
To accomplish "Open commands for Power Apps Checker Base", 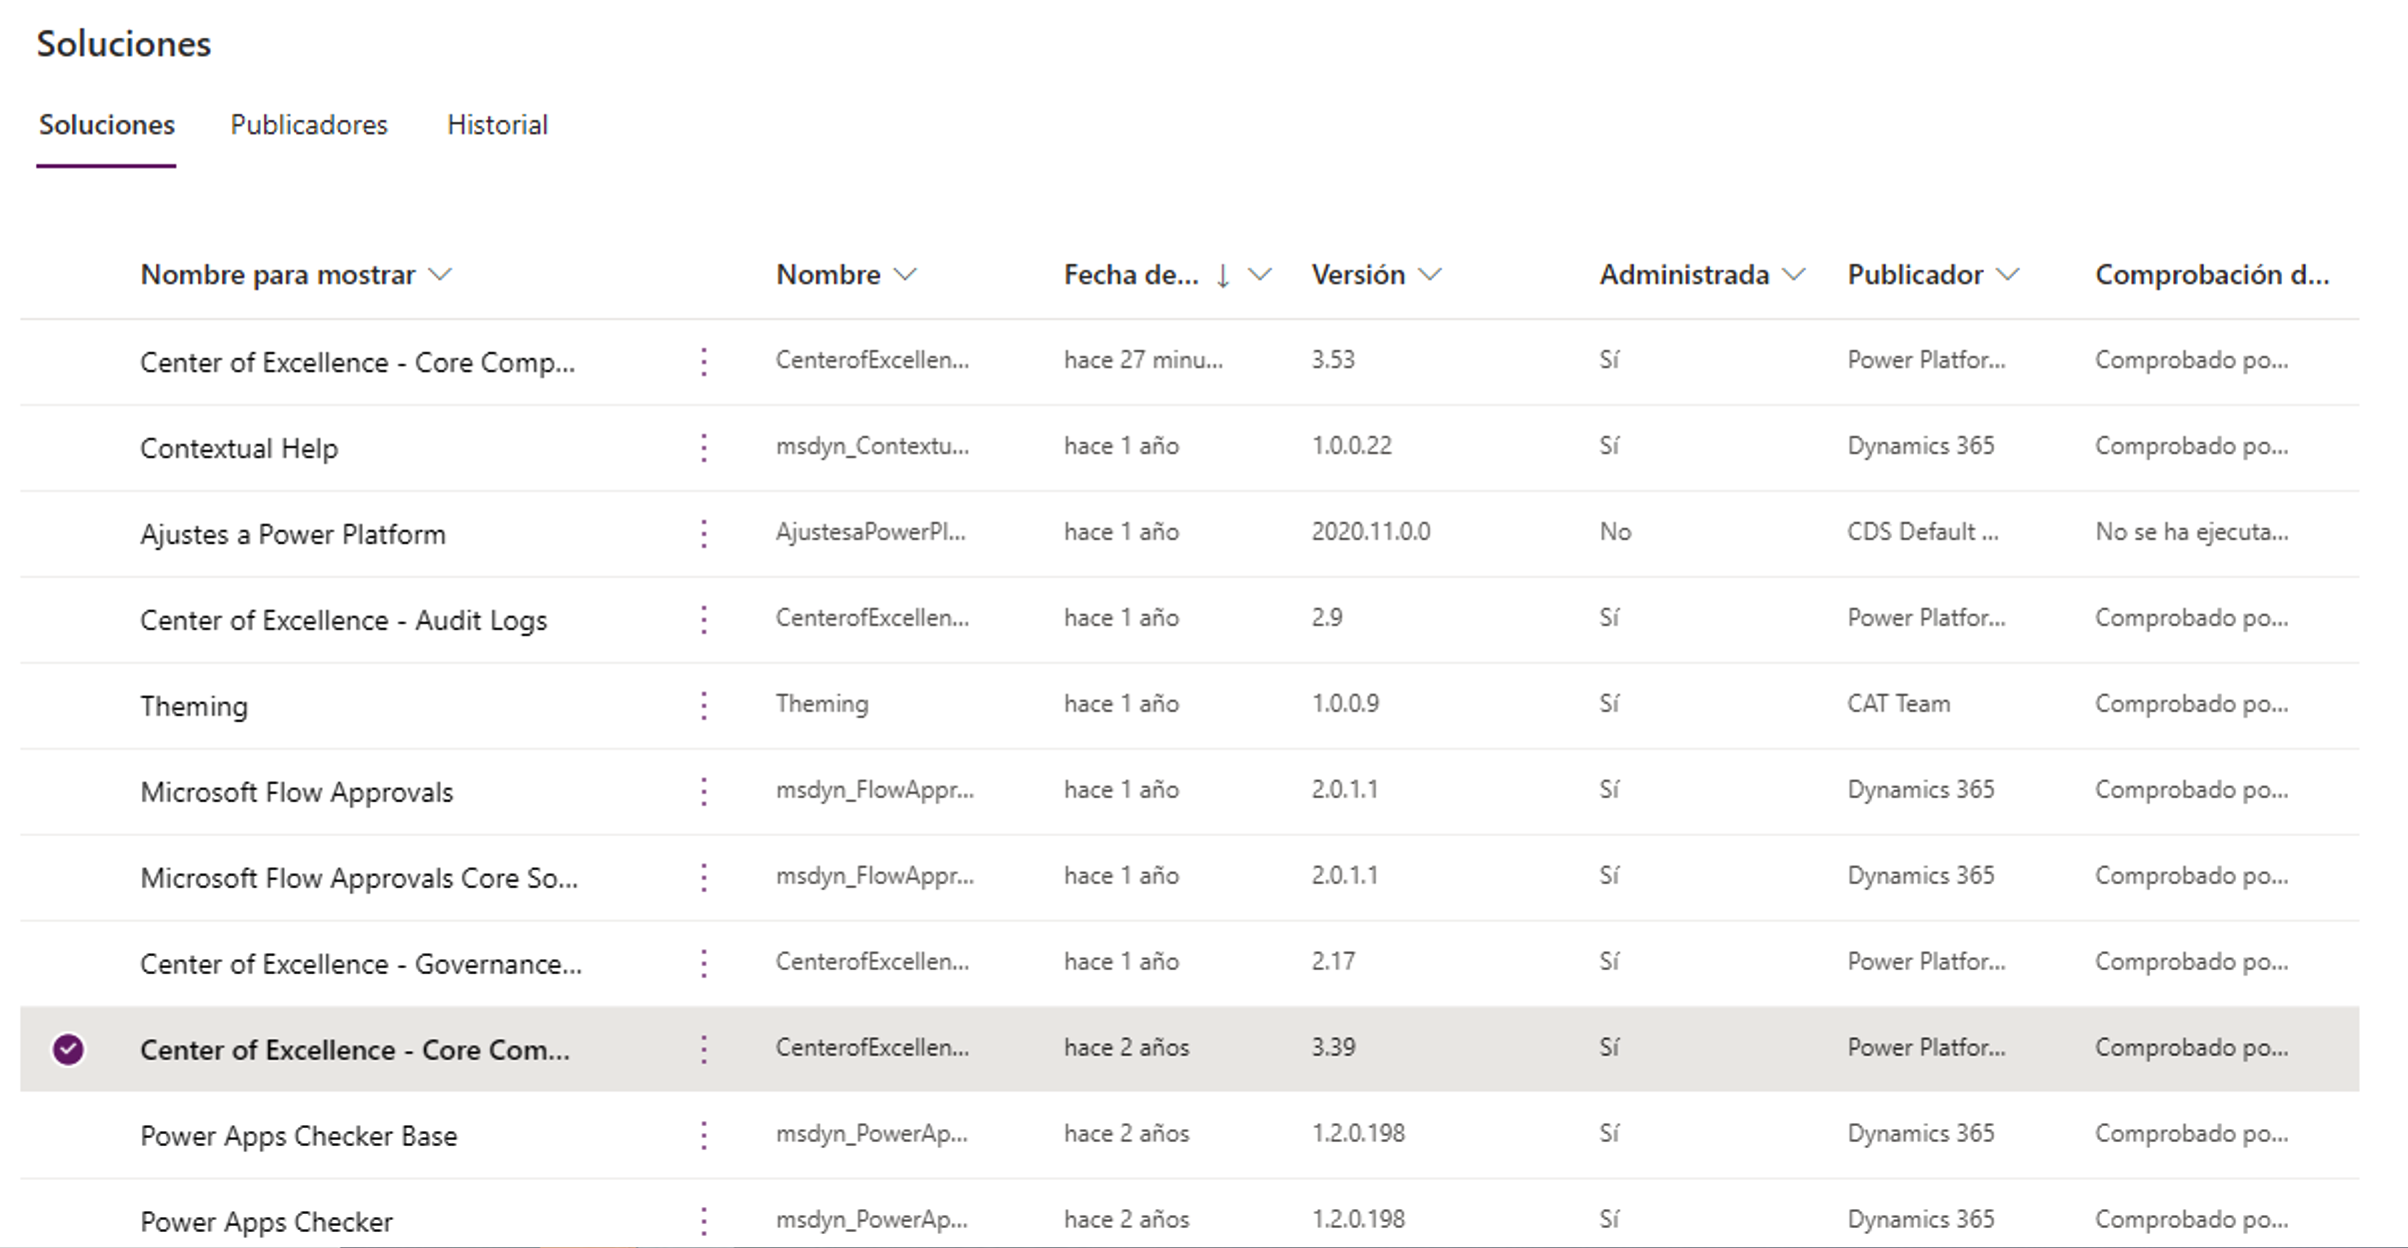I will click(704, 1135).
